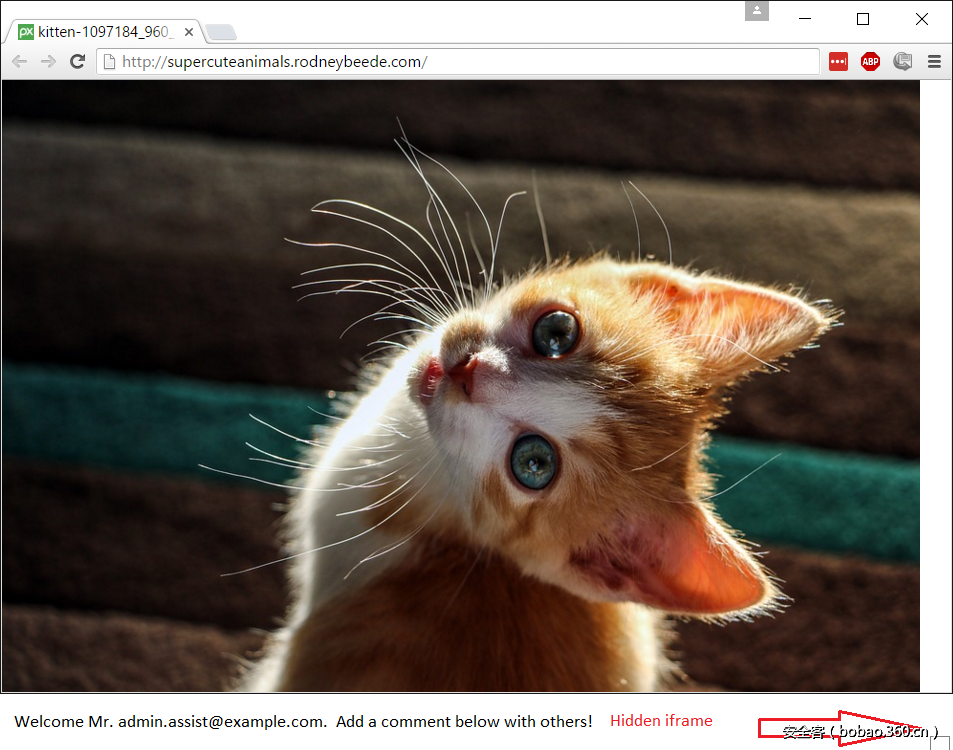Click the Hidden iframe link
This screenshot has height=750, width=953.
coord(661,720)
